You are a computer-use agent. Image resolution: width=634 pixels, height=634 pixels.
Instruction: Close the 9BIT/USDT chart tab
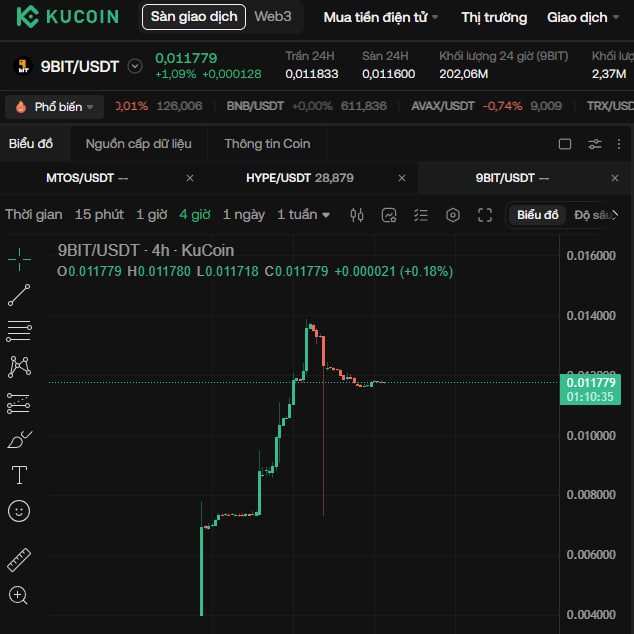click(x=615, y=178)
